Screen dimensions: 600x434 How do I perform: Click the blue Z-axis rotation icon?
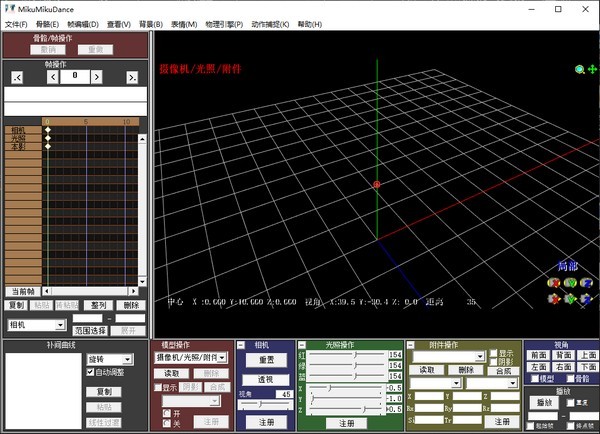pos(587,282)
